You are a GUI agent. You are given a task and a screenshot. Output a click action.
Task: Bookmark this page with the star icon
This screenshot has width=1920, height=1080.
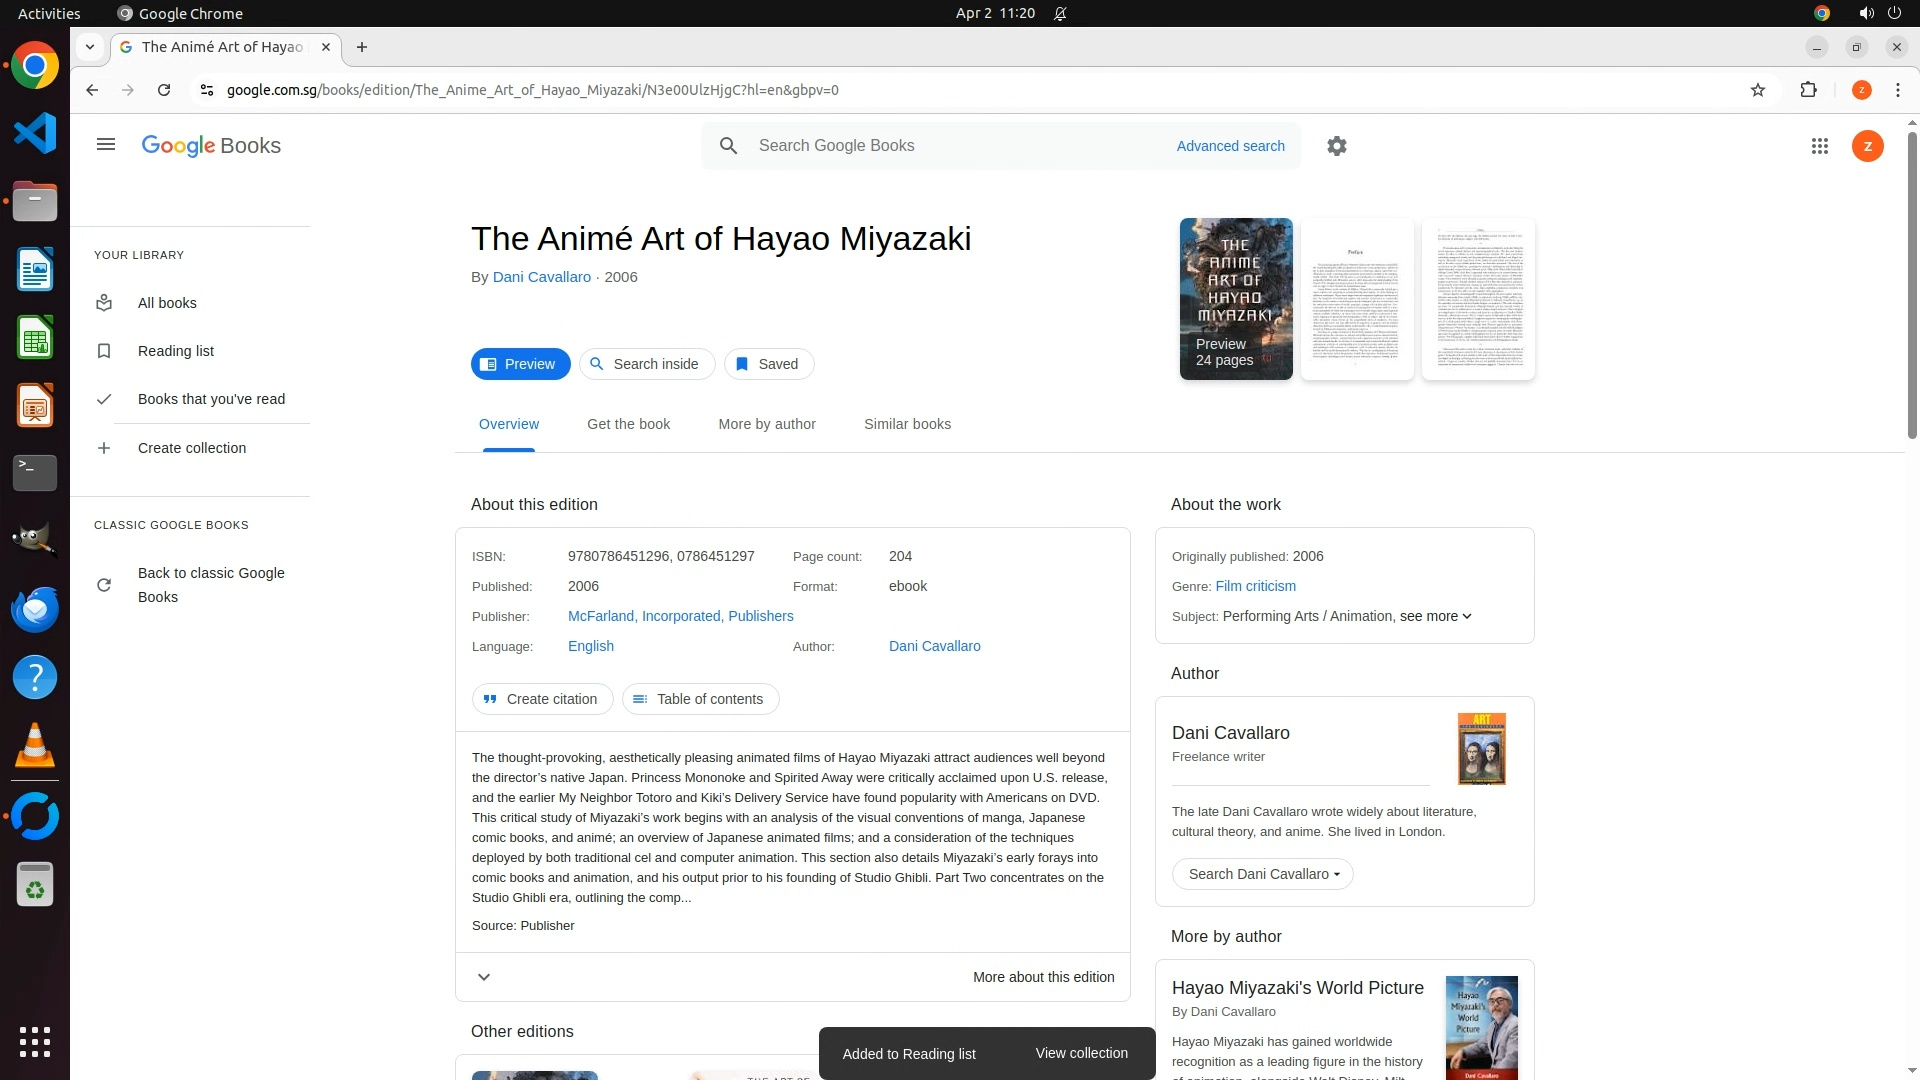pos(1758,90)
